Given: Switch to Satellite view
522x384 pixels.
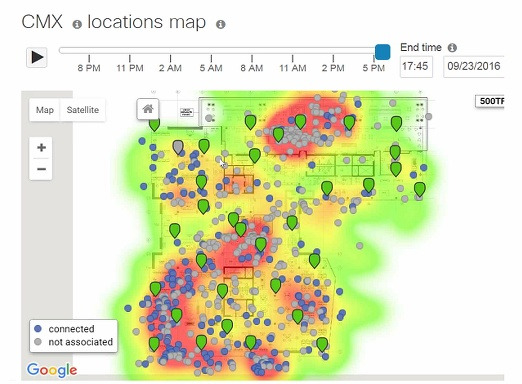Looking at the screenshot, I should point(83,110).
